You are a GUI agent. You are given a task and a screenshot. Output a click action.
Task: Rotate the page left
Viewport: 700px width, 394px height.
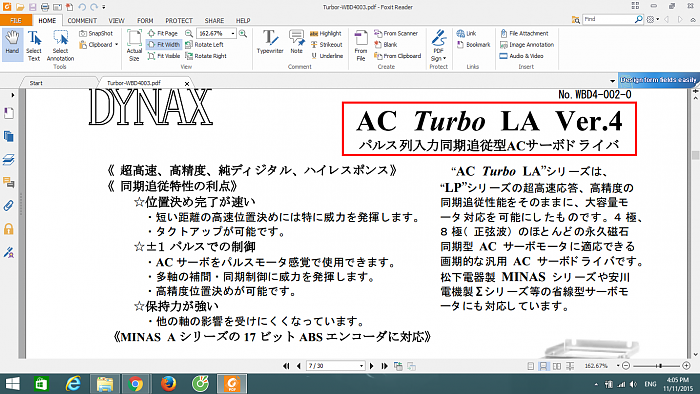point(204,45)
